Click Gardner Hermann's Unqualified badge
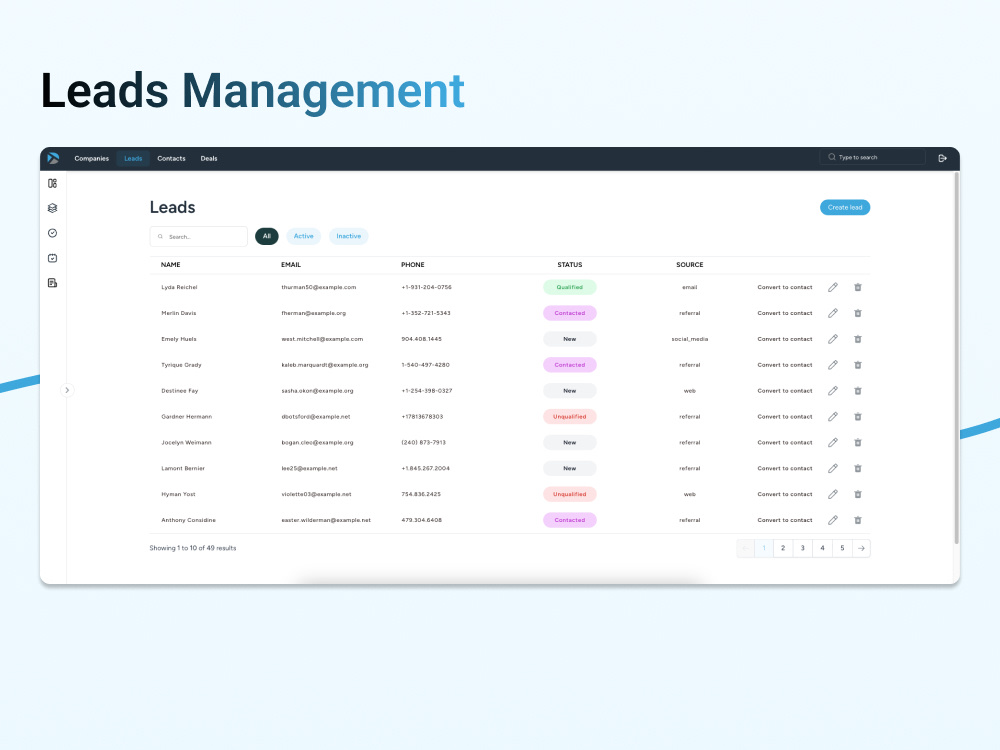 570,416
